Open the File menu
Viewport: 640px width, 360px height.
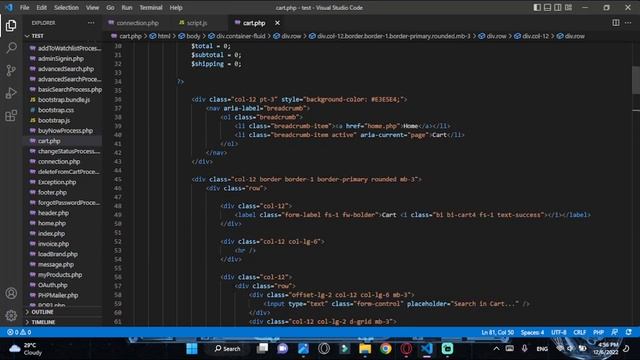(x=24, y=7)
